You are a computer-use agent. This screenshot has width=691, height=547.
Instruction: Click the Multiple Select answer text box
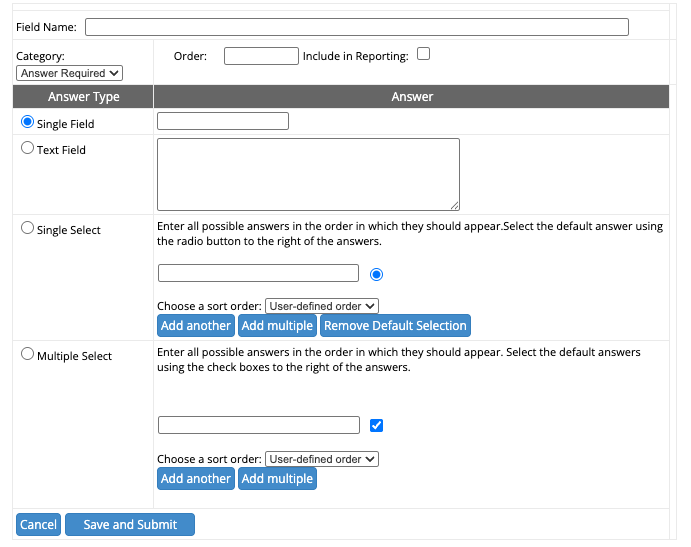click(259, 425)
